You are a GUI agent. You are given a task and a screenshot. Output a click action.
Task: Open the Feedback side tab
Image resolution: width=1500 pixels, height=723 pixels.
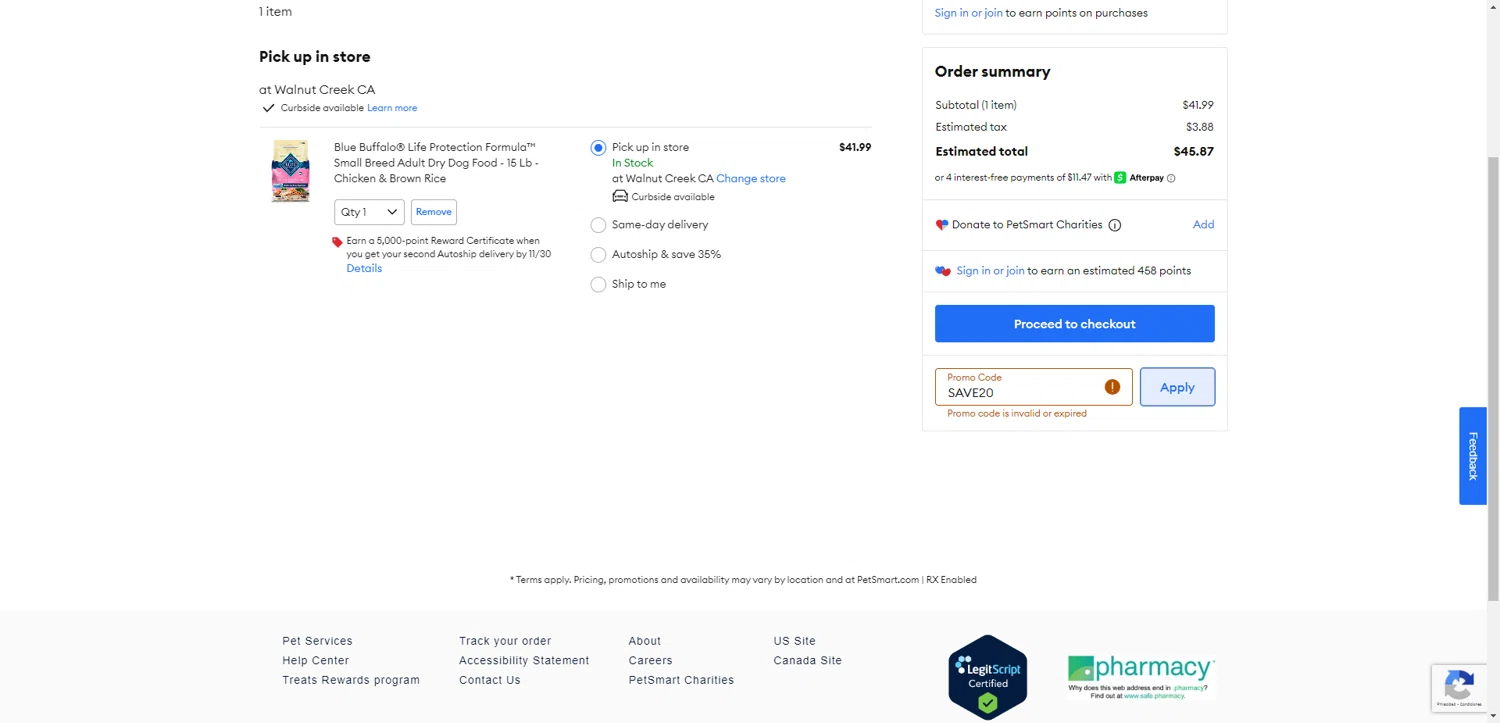1472,456
